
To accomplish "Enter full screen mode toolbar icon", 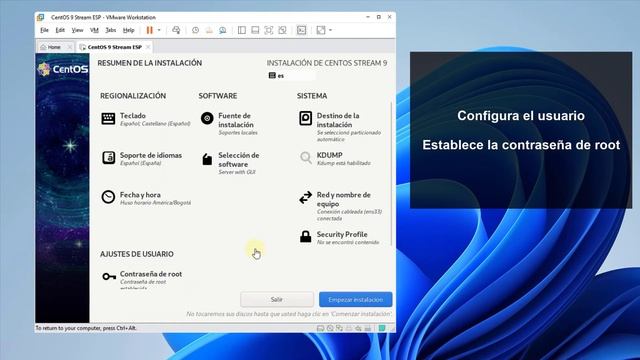I will point(269,30).
